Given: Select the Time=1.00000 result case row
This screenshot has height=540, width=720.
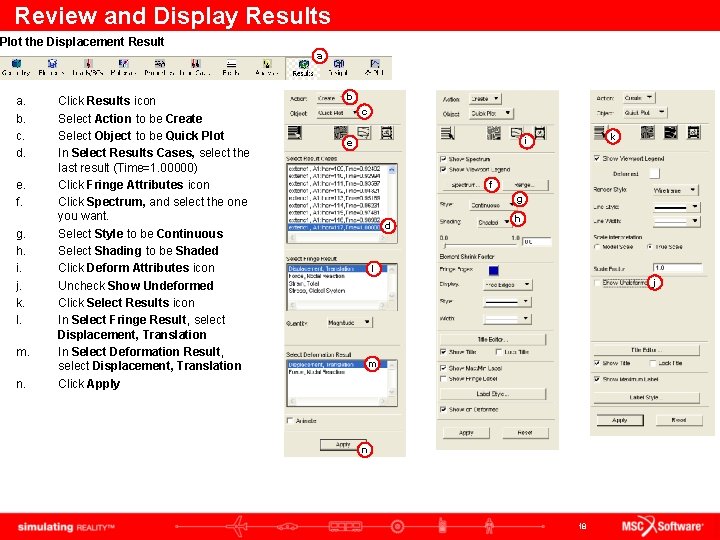Looking at the screenshot, I should pos(338,227).
